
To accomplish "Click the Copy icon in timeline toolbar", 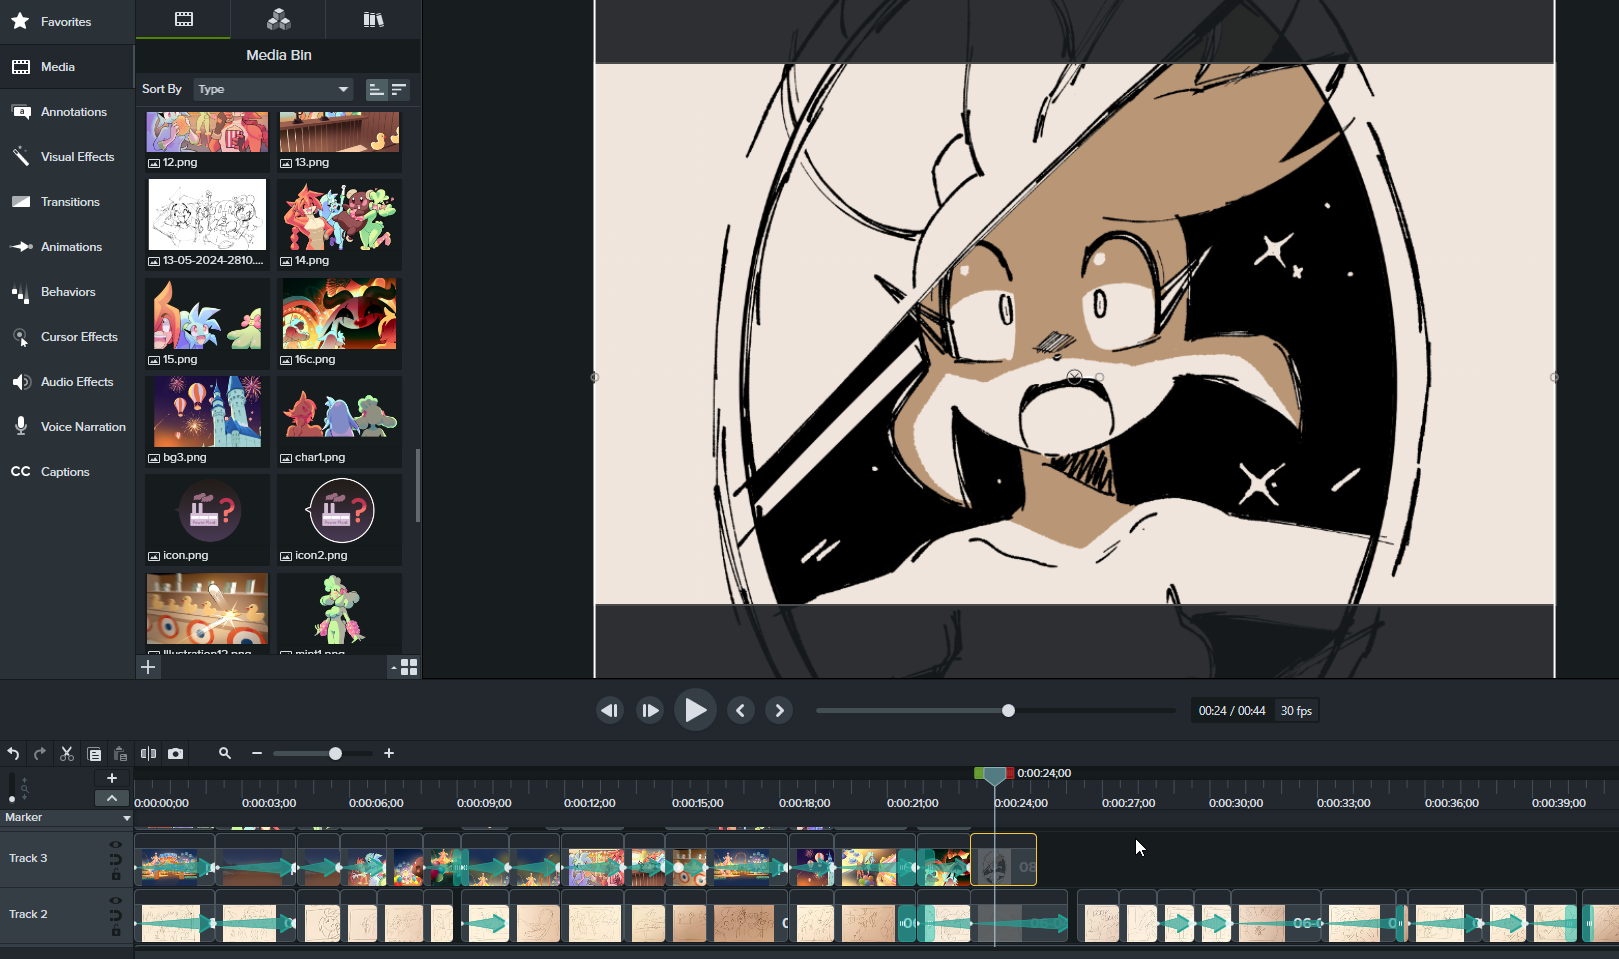I will pos(94,754).
